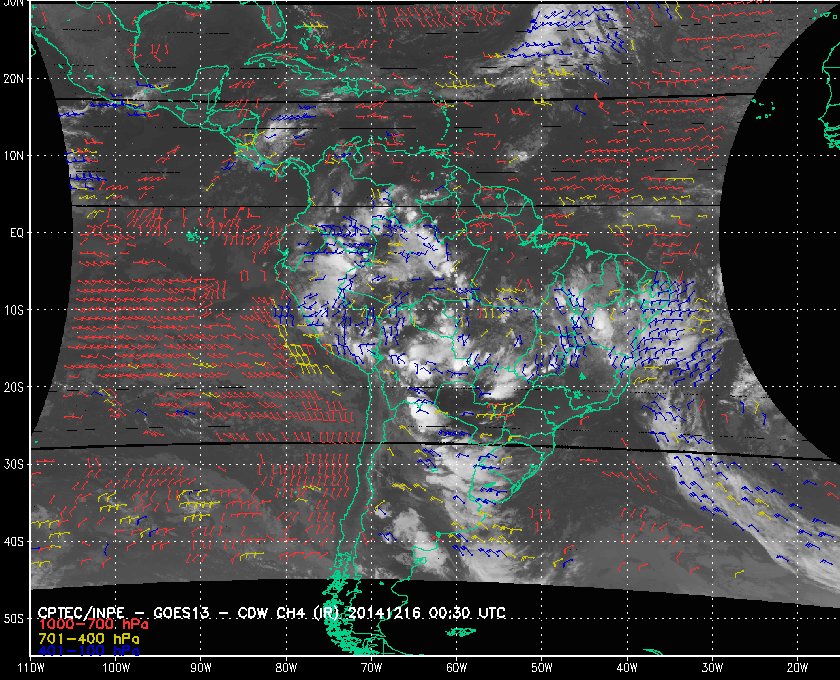Click the 80W longitude label
The image size is (840, 680).
pos(286,667)
